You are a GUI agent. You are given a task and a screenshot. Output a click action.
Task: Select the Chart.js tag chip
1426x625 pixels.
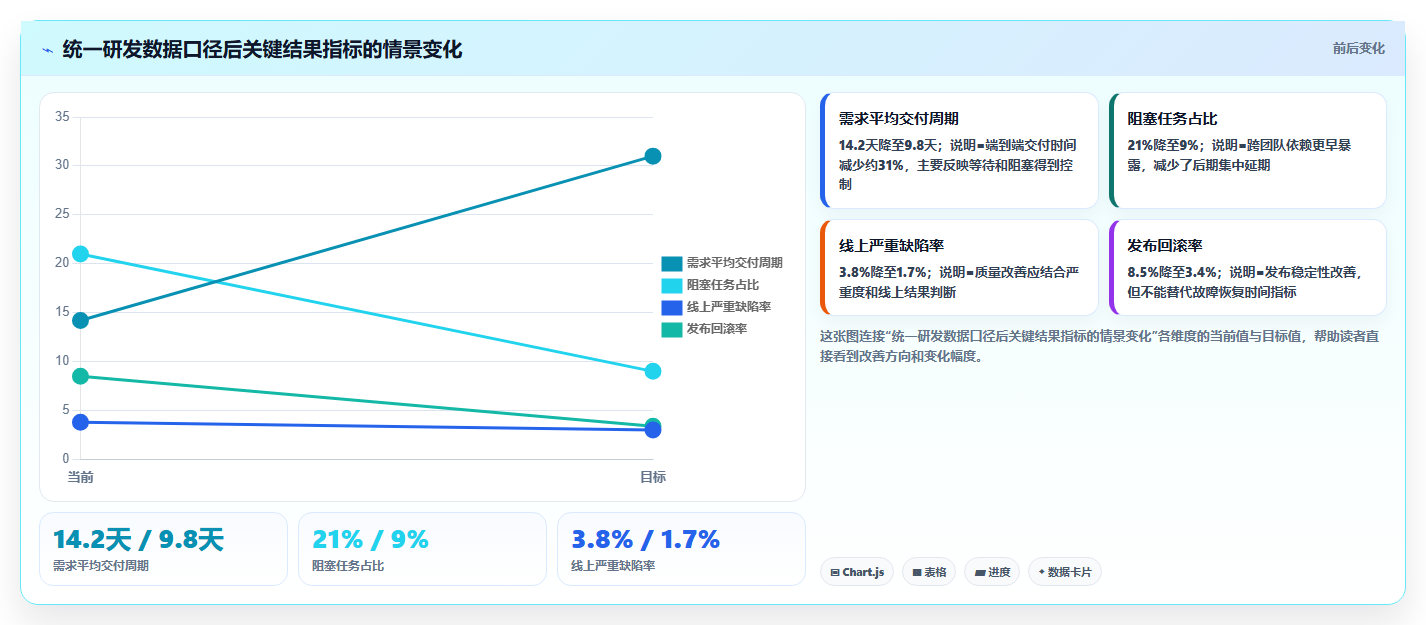point(857,572)
